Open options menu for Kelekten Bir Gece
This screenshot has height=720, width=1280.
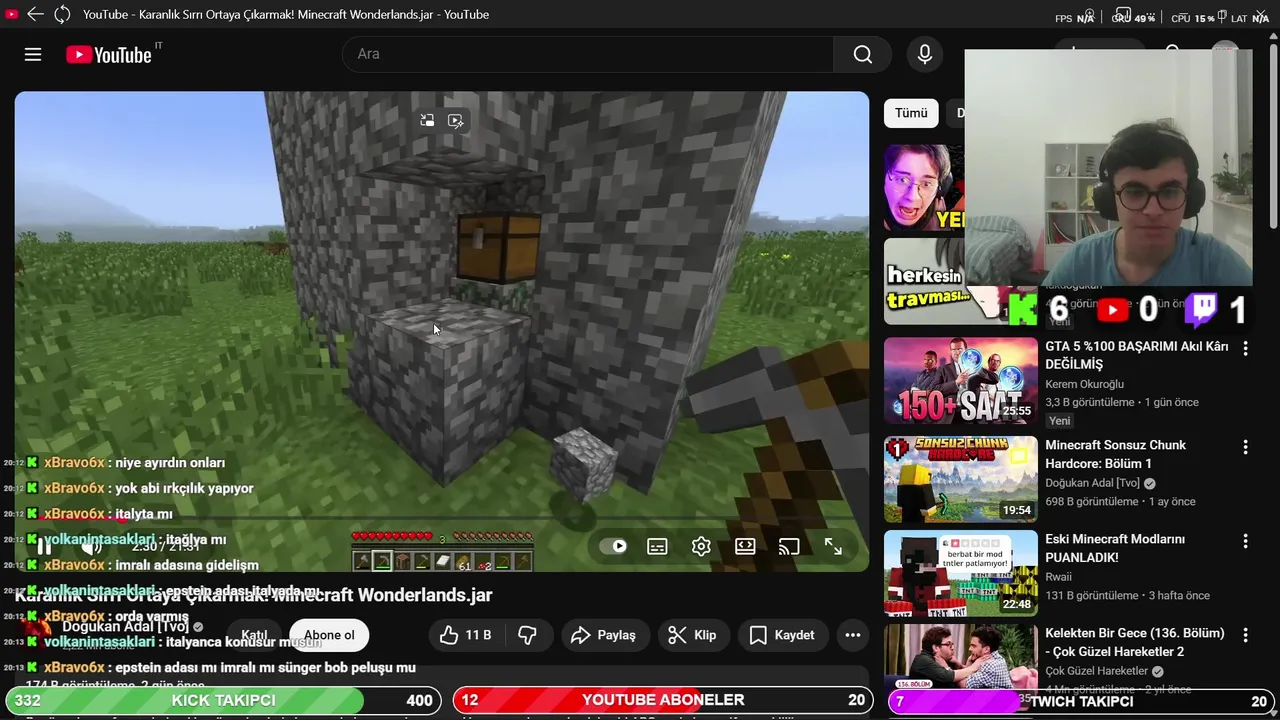coord(1245,635)
